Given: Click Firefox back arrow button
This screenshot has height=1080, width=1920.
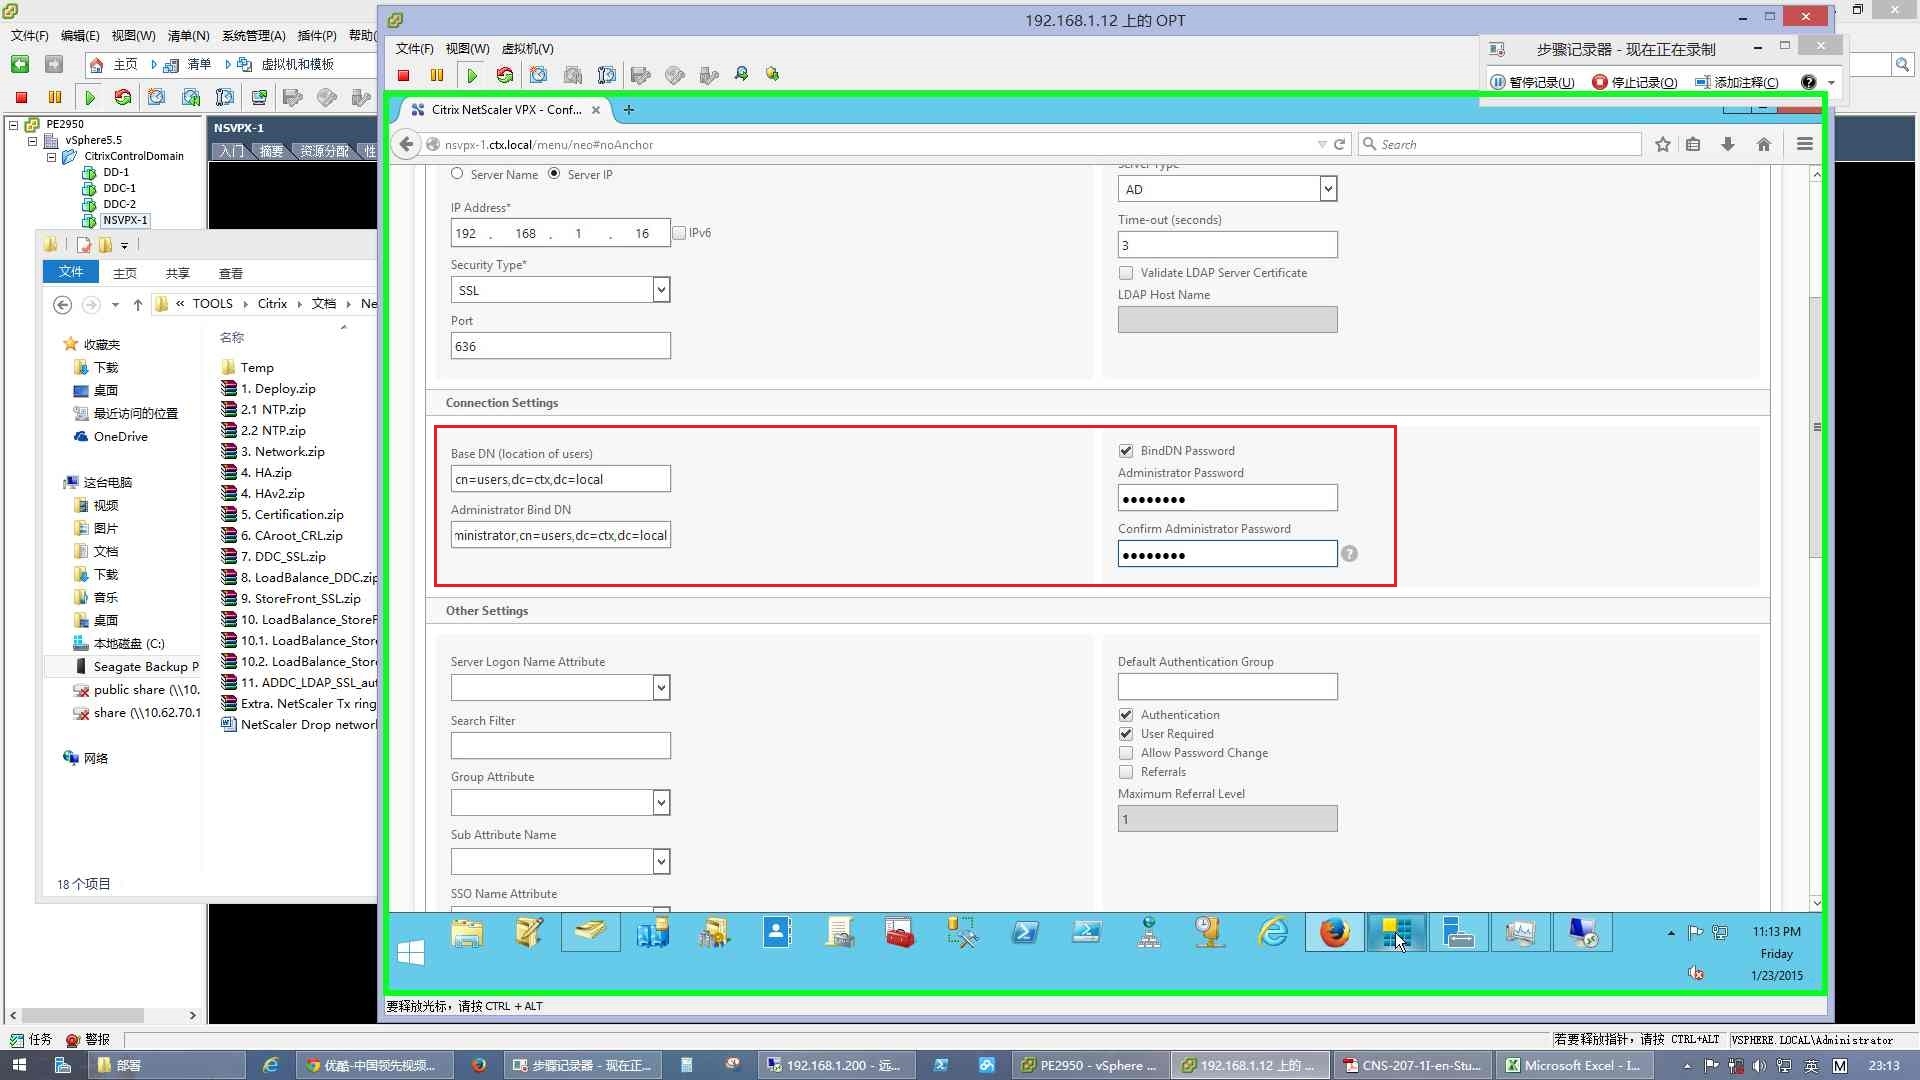Looking at the screenshot, I should point(406,144).
